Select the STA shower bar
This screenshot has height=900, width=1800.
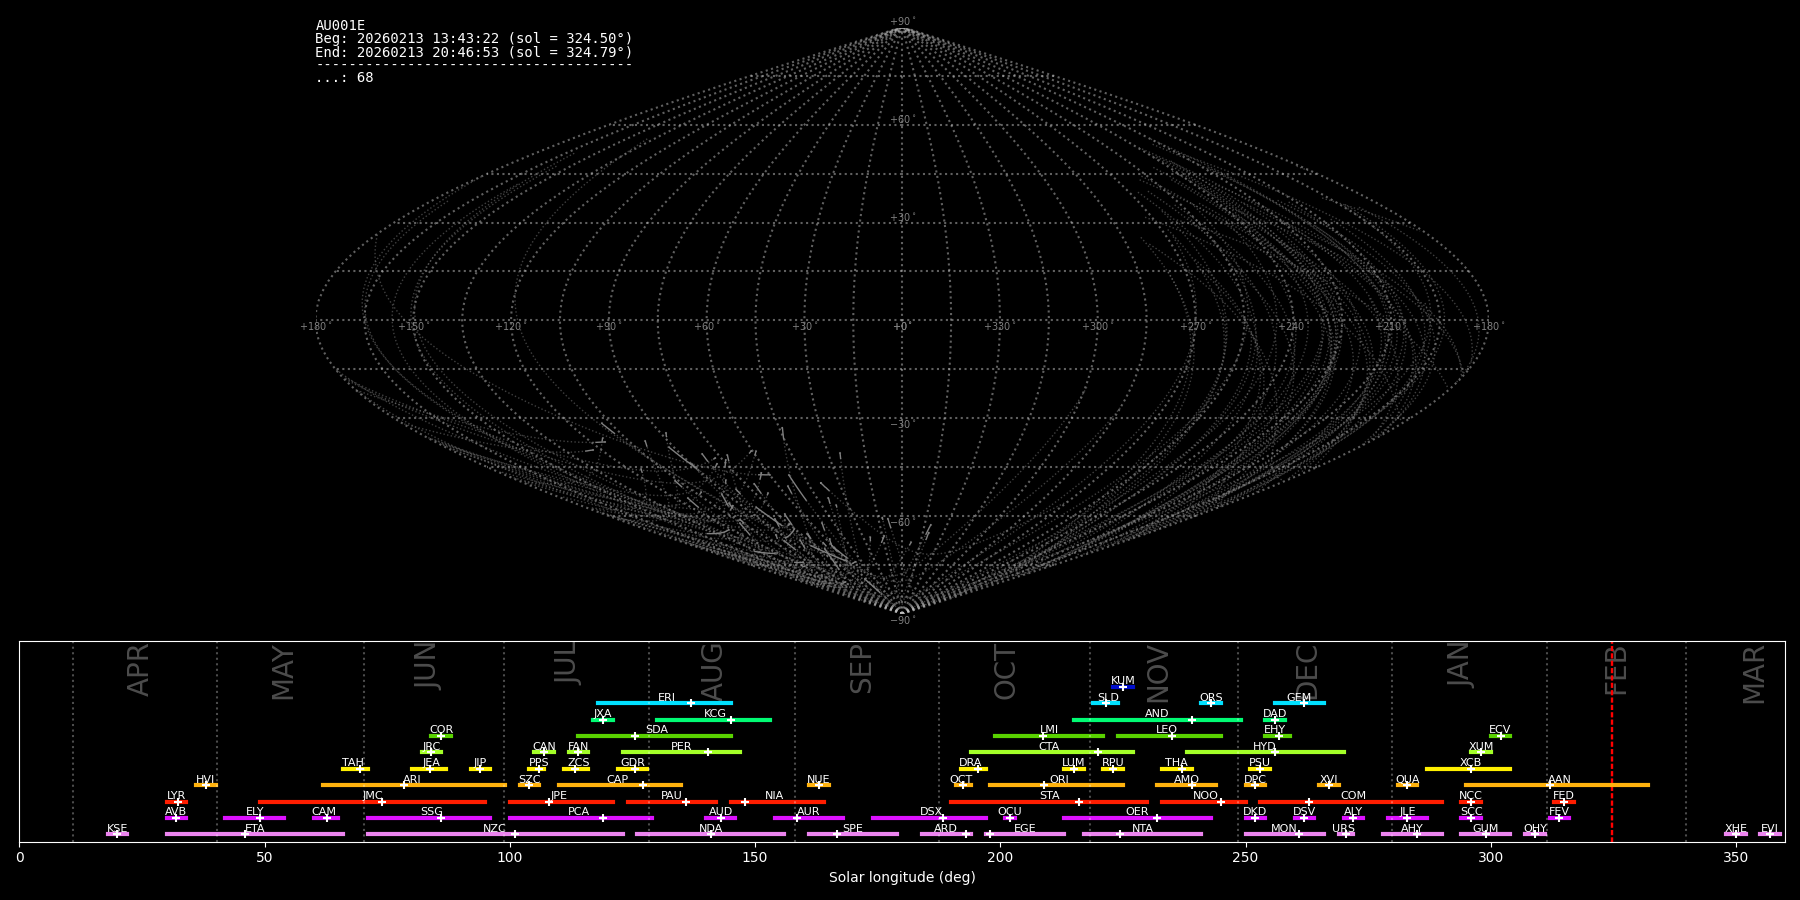tap(1049, 802)
